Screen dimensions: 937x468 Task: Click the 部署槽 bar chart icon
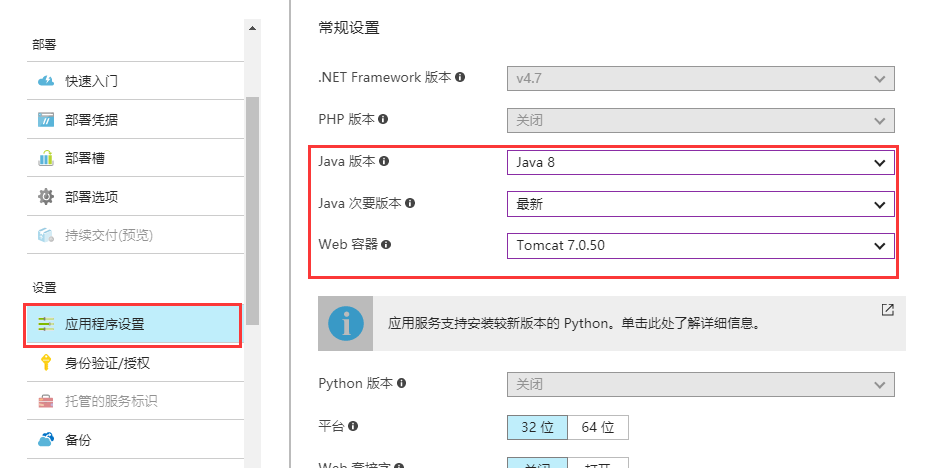[45, 158]
